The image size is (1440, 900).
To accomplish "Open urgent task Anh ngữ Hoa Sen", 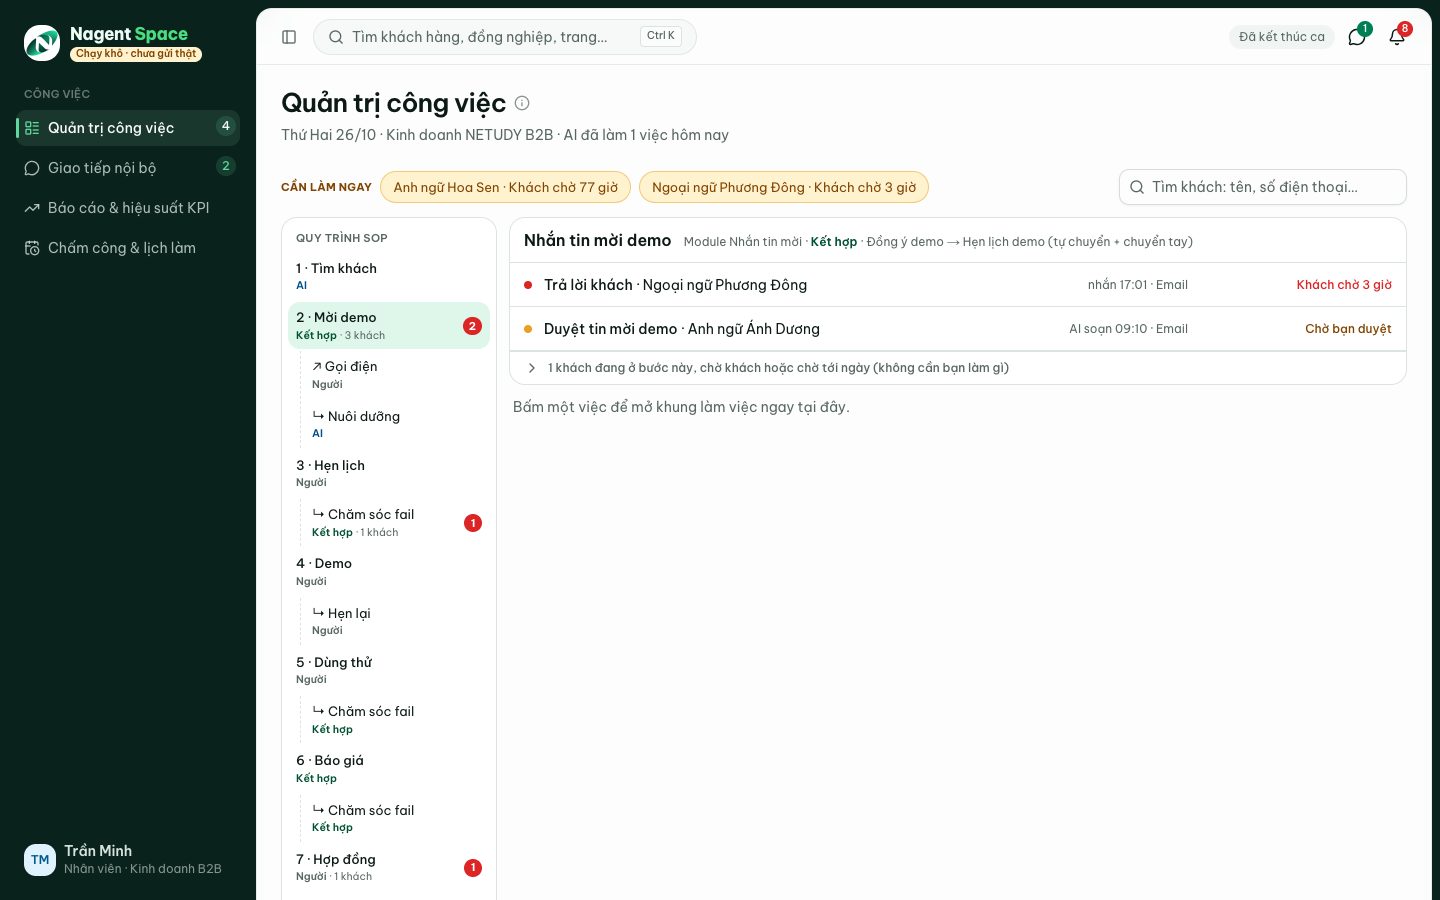I will (x=505, y=187).
